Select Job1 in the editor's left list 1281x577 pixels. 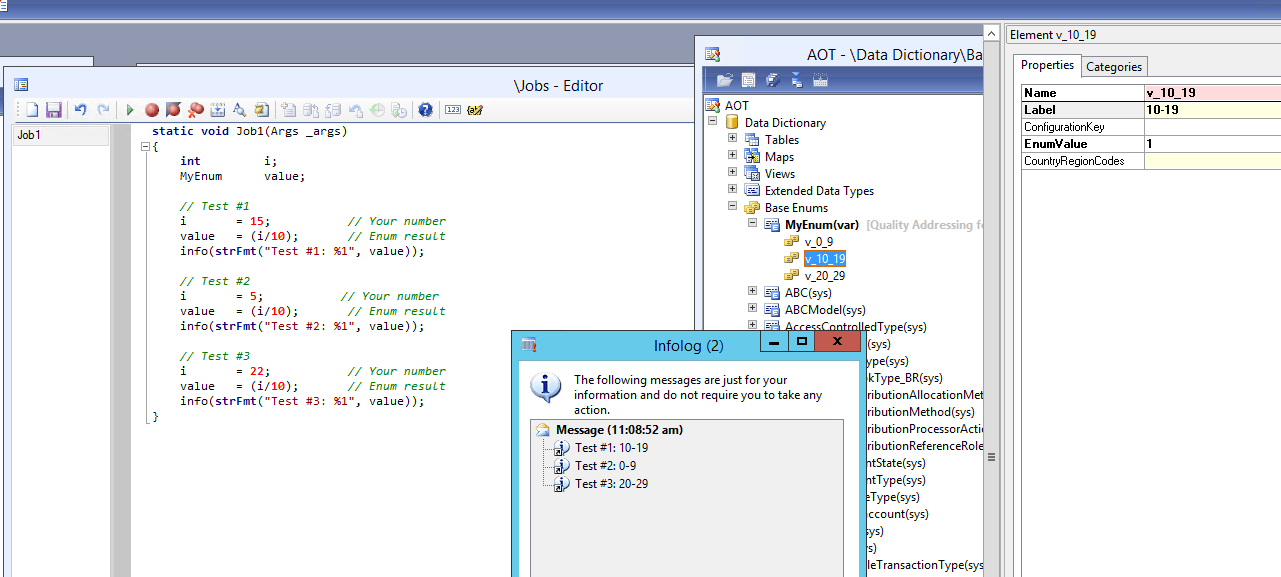[x=30, y=135]
